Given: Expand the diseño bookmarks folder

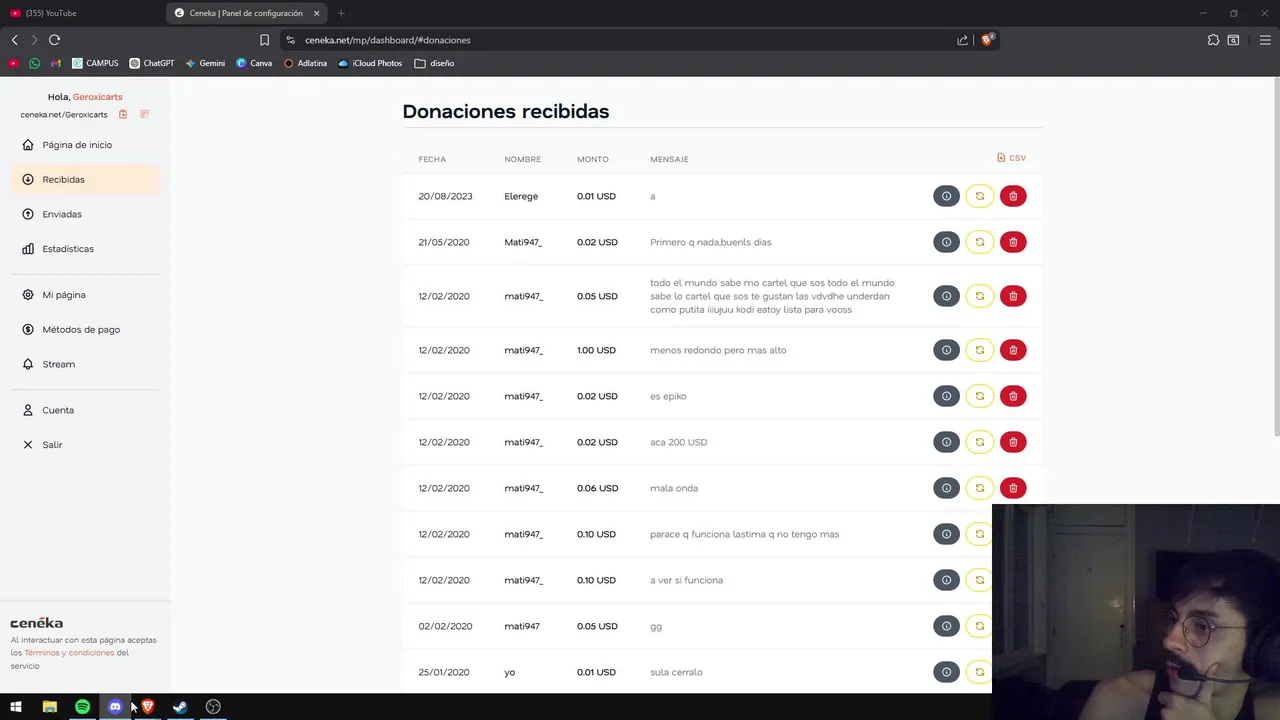Looking at the screenshot, I should (434, 63).
